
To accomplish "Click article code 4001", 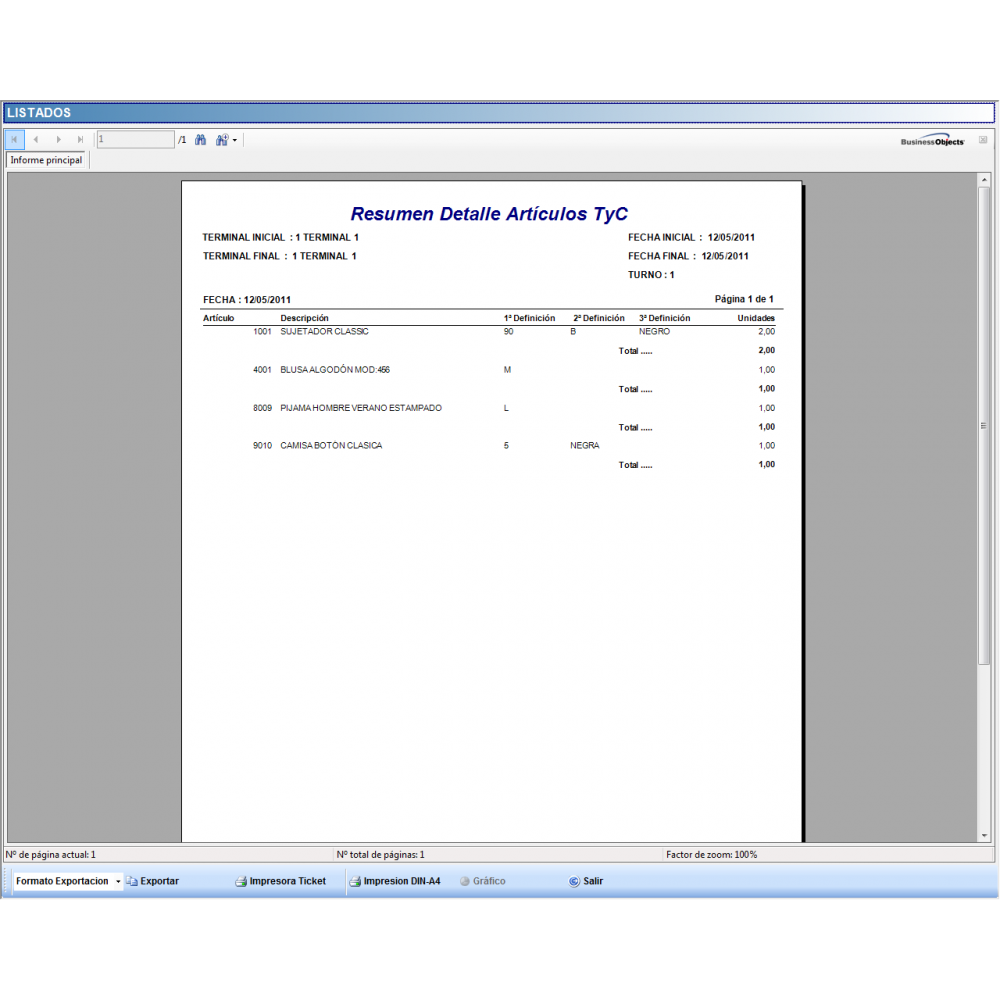I will (x=262, y=370).
